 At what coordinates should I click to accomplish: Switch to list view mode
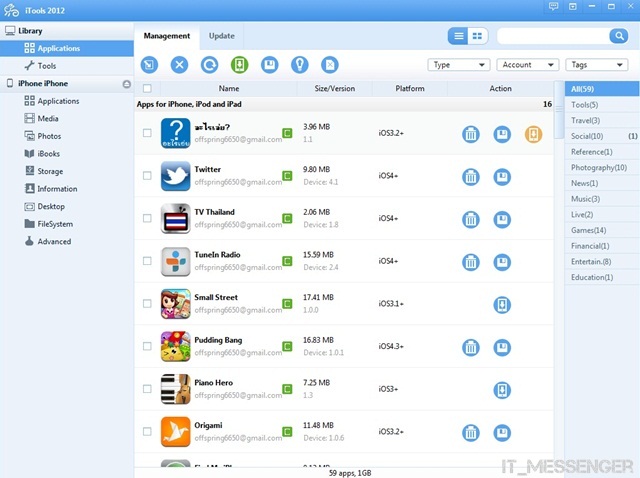pyautogui.click(x=458, y=36)
